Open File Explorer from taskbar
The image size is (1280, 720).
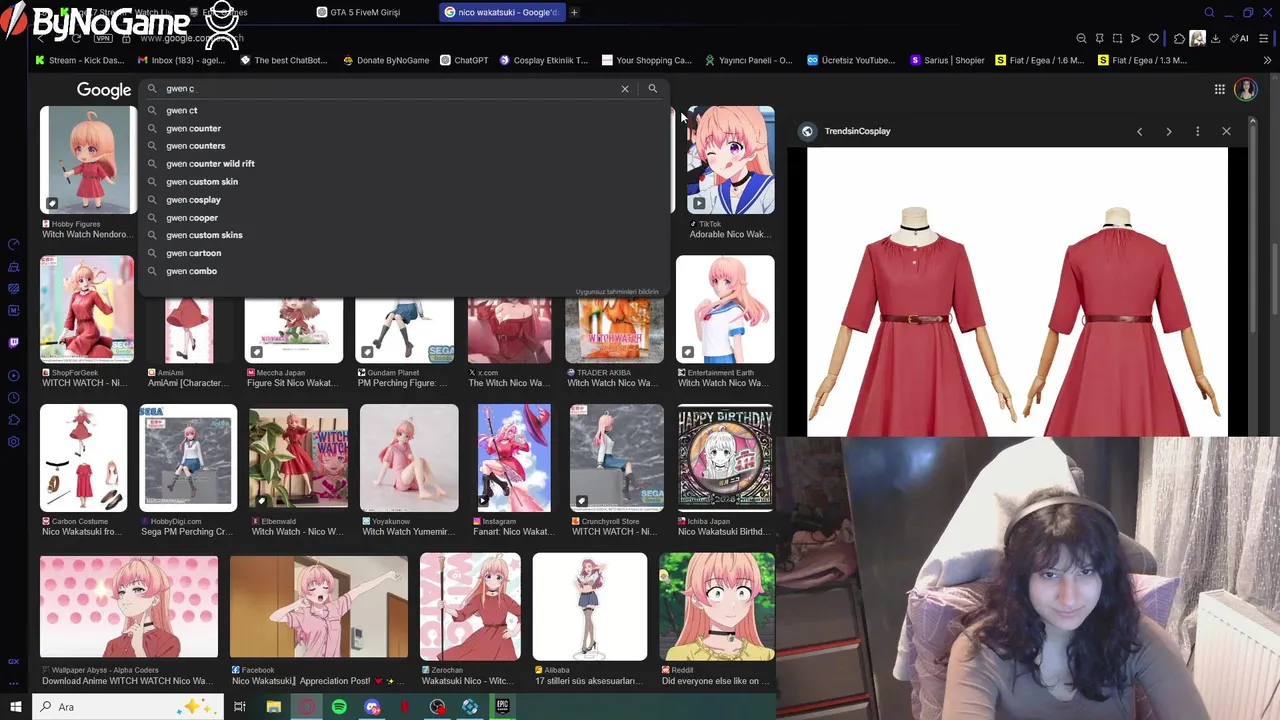tap(274, 707)
